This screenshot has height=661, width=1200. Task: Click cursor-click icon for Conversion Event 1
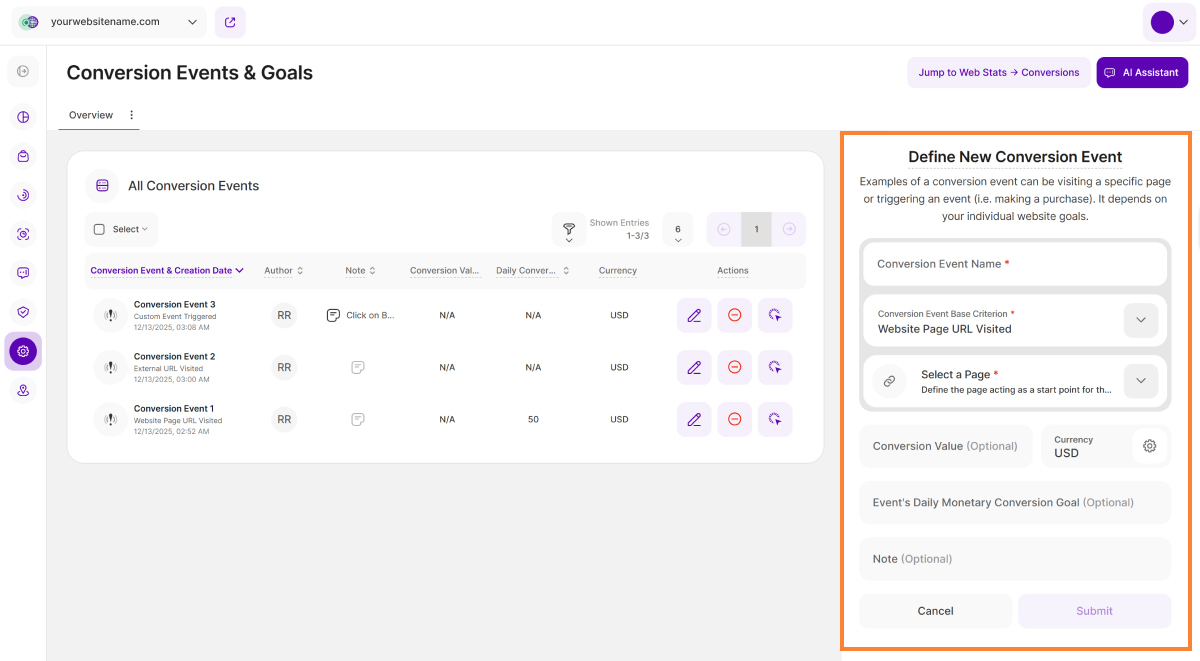(x=774, y=419)
